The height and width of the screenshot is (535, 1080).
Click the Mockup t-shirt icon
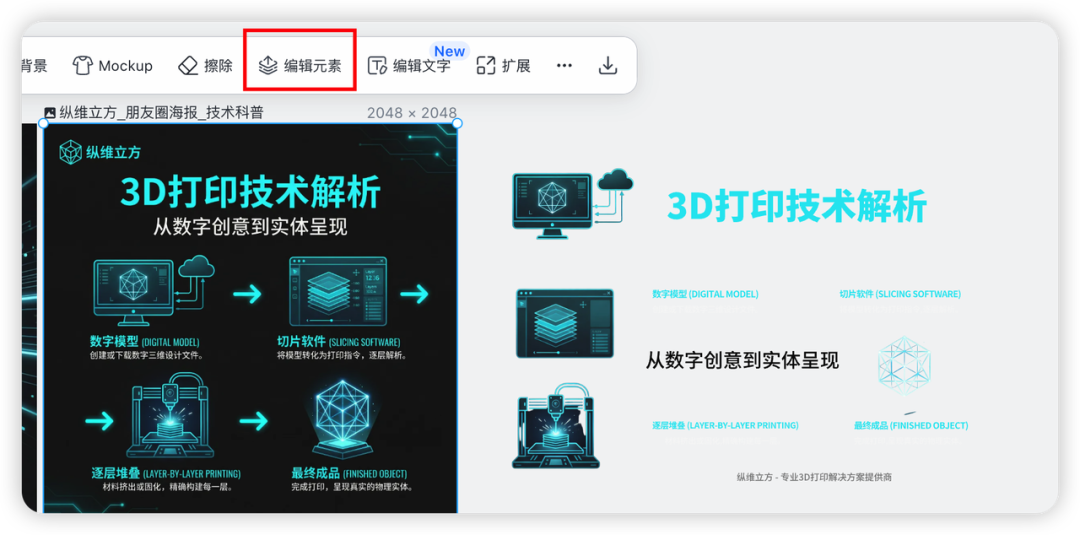pos(83,66)
